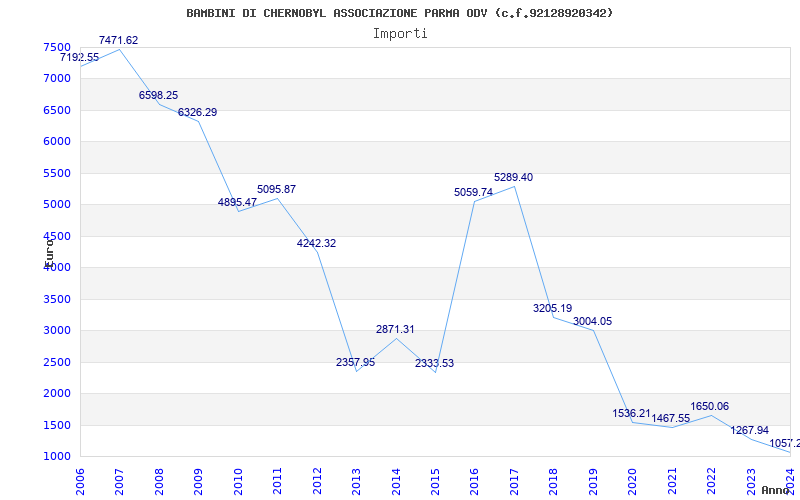Screen dimensions: 800x500
Task: Click the y-axis tick 5500
Action: (x=57, y=173)
